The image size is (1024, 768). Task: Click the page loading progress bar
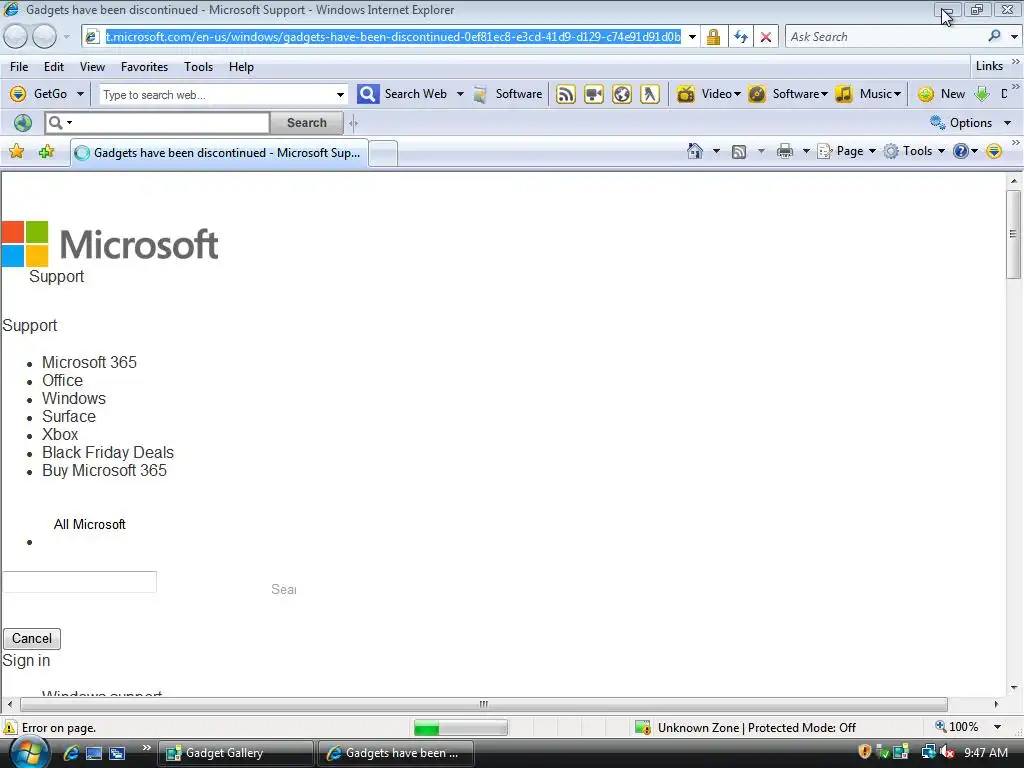tap(460, 728)
